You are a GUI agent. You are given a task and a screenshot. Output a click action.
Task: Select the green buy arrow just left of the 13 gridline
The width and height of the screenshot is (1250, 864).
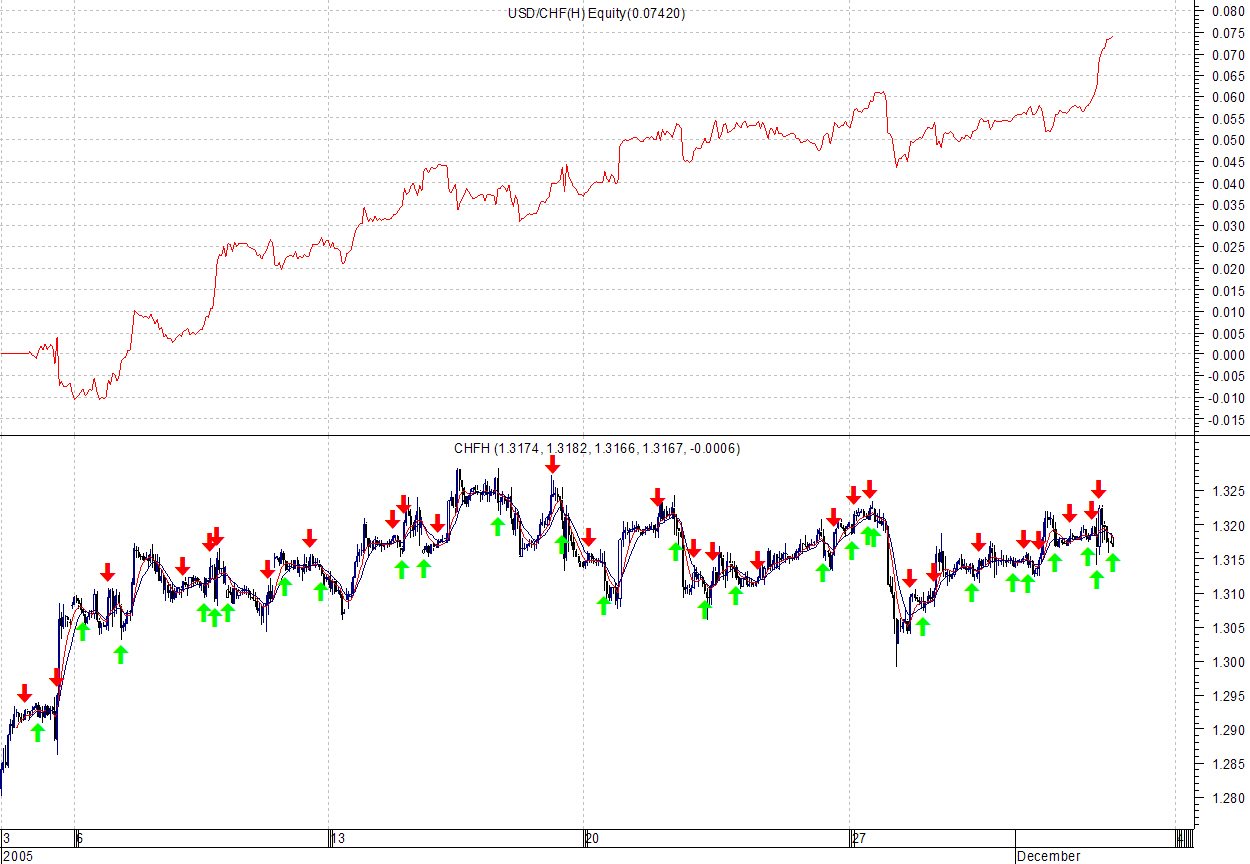point(320,591)
